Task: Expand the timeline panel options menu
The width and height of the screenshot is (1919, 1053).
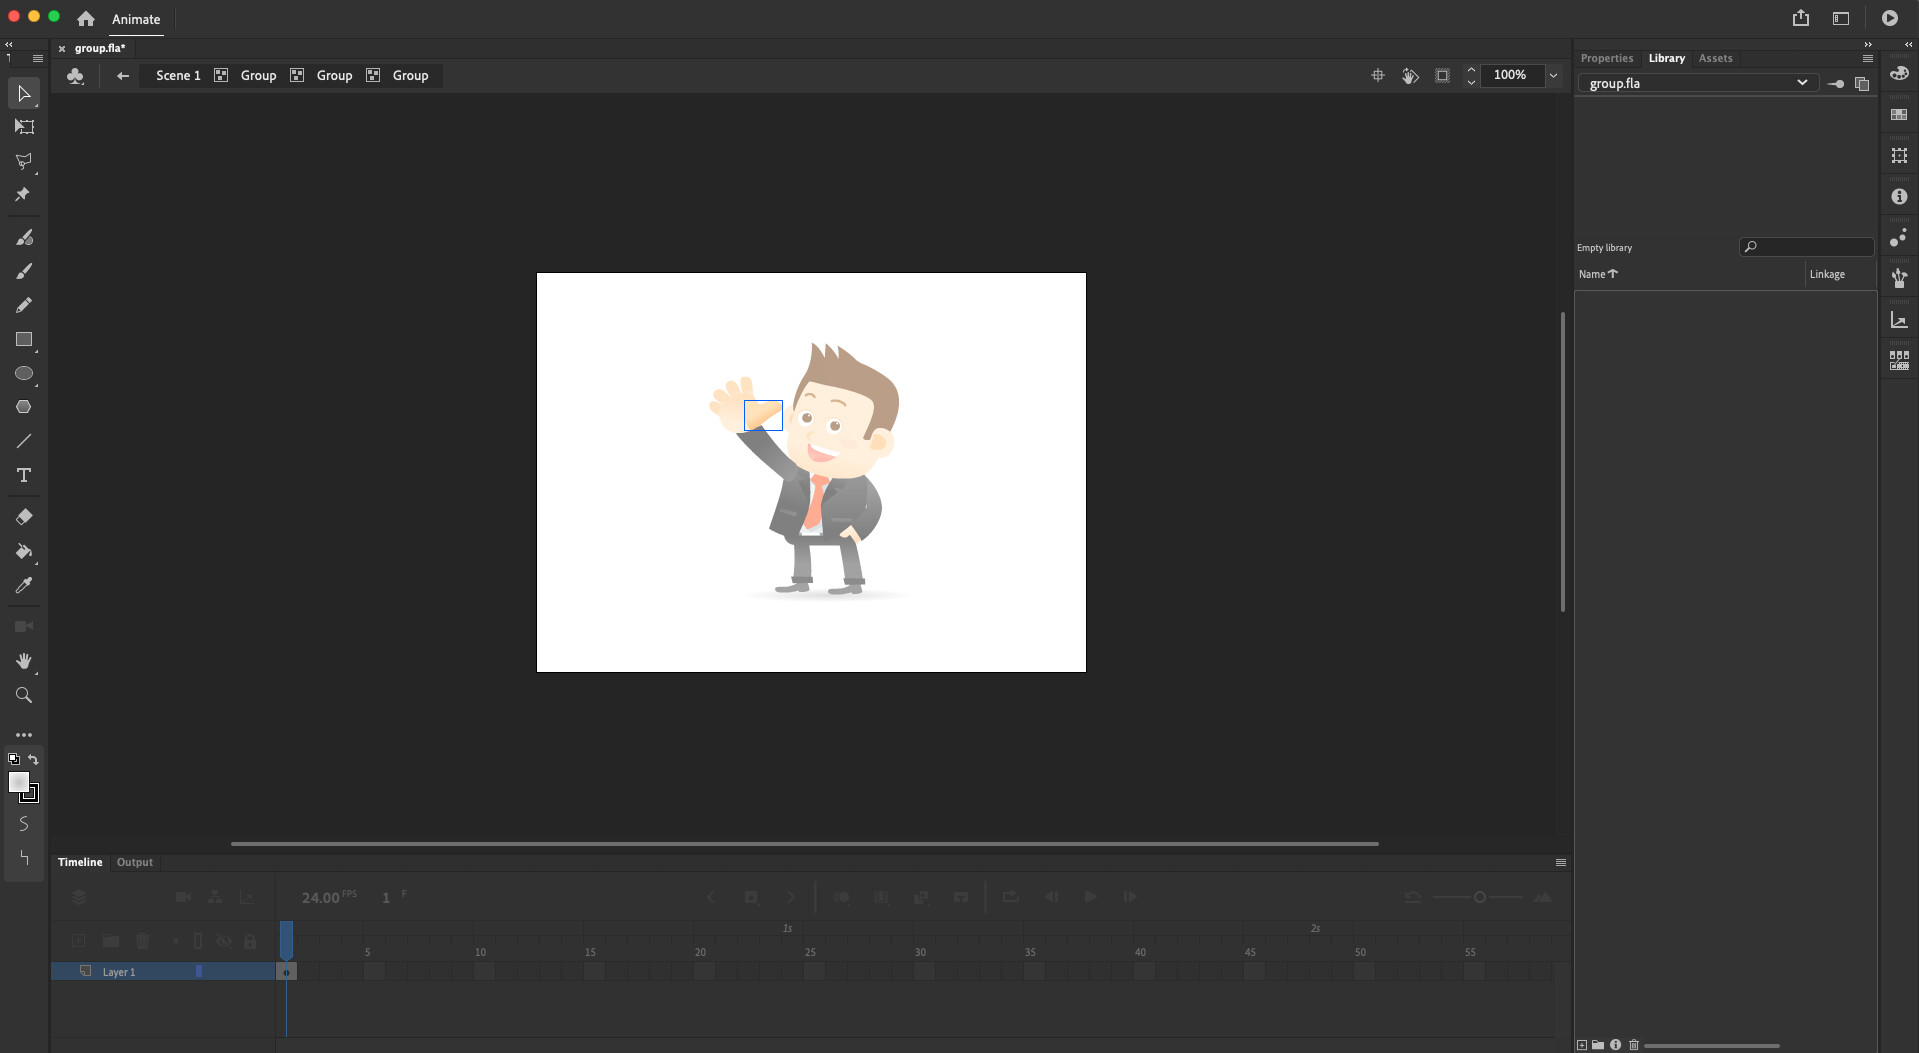Action: [1560, 861]
